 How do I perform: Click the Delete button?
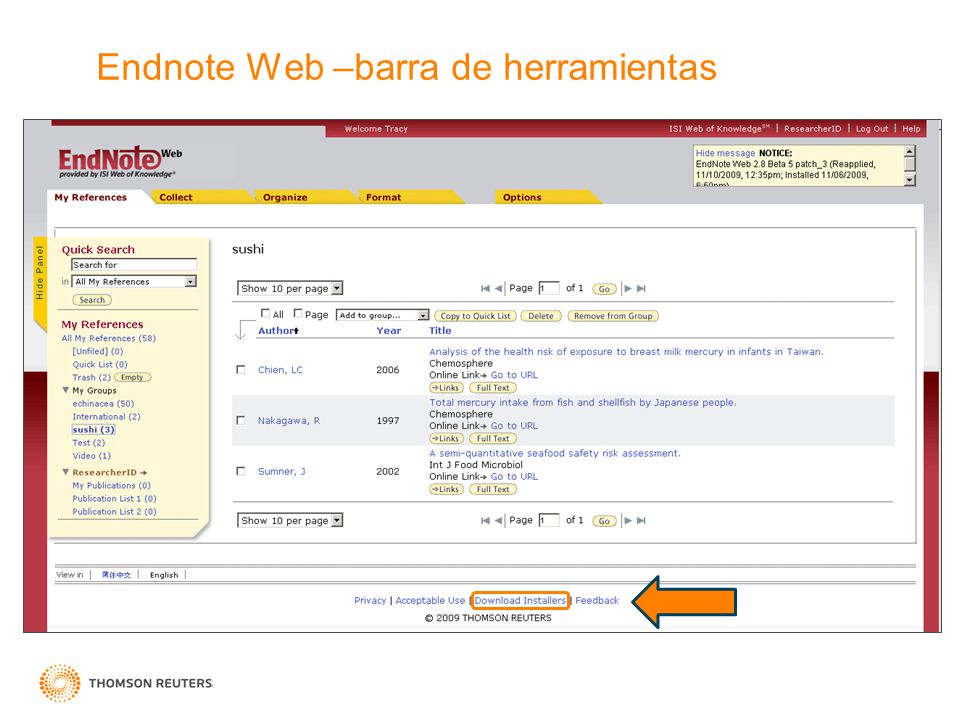tap(541, 316)
